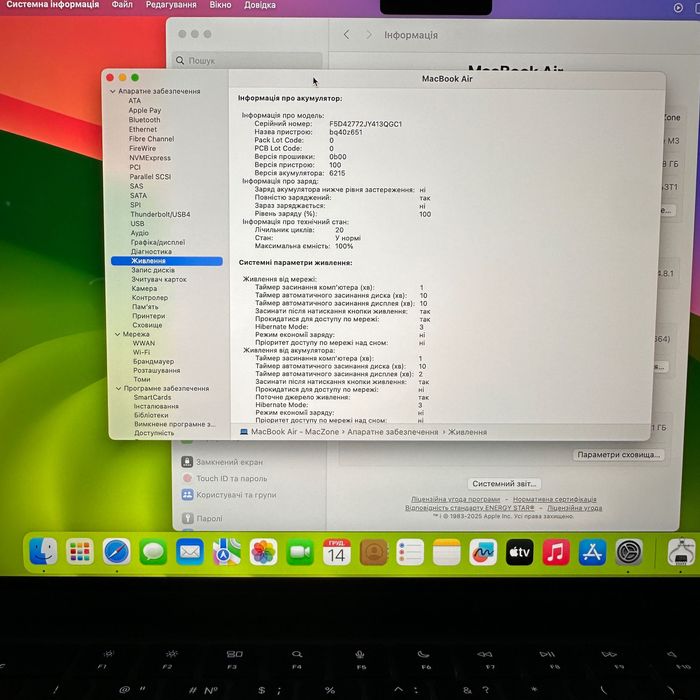This screenshot has width=700, height=700.
Task: Open Freeform app in dock
Action: point(483,552)
